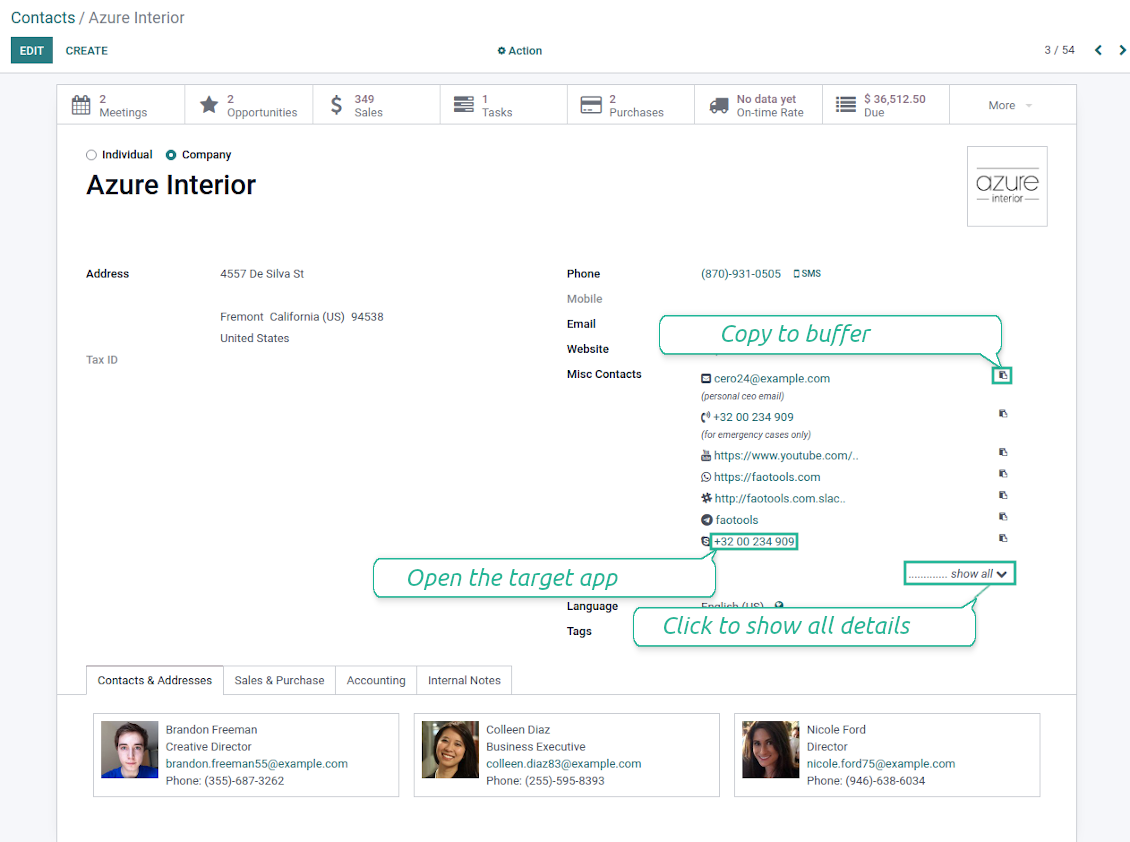
Task: Call the phone number (870)-931-0505
Action: pos(741,274)
